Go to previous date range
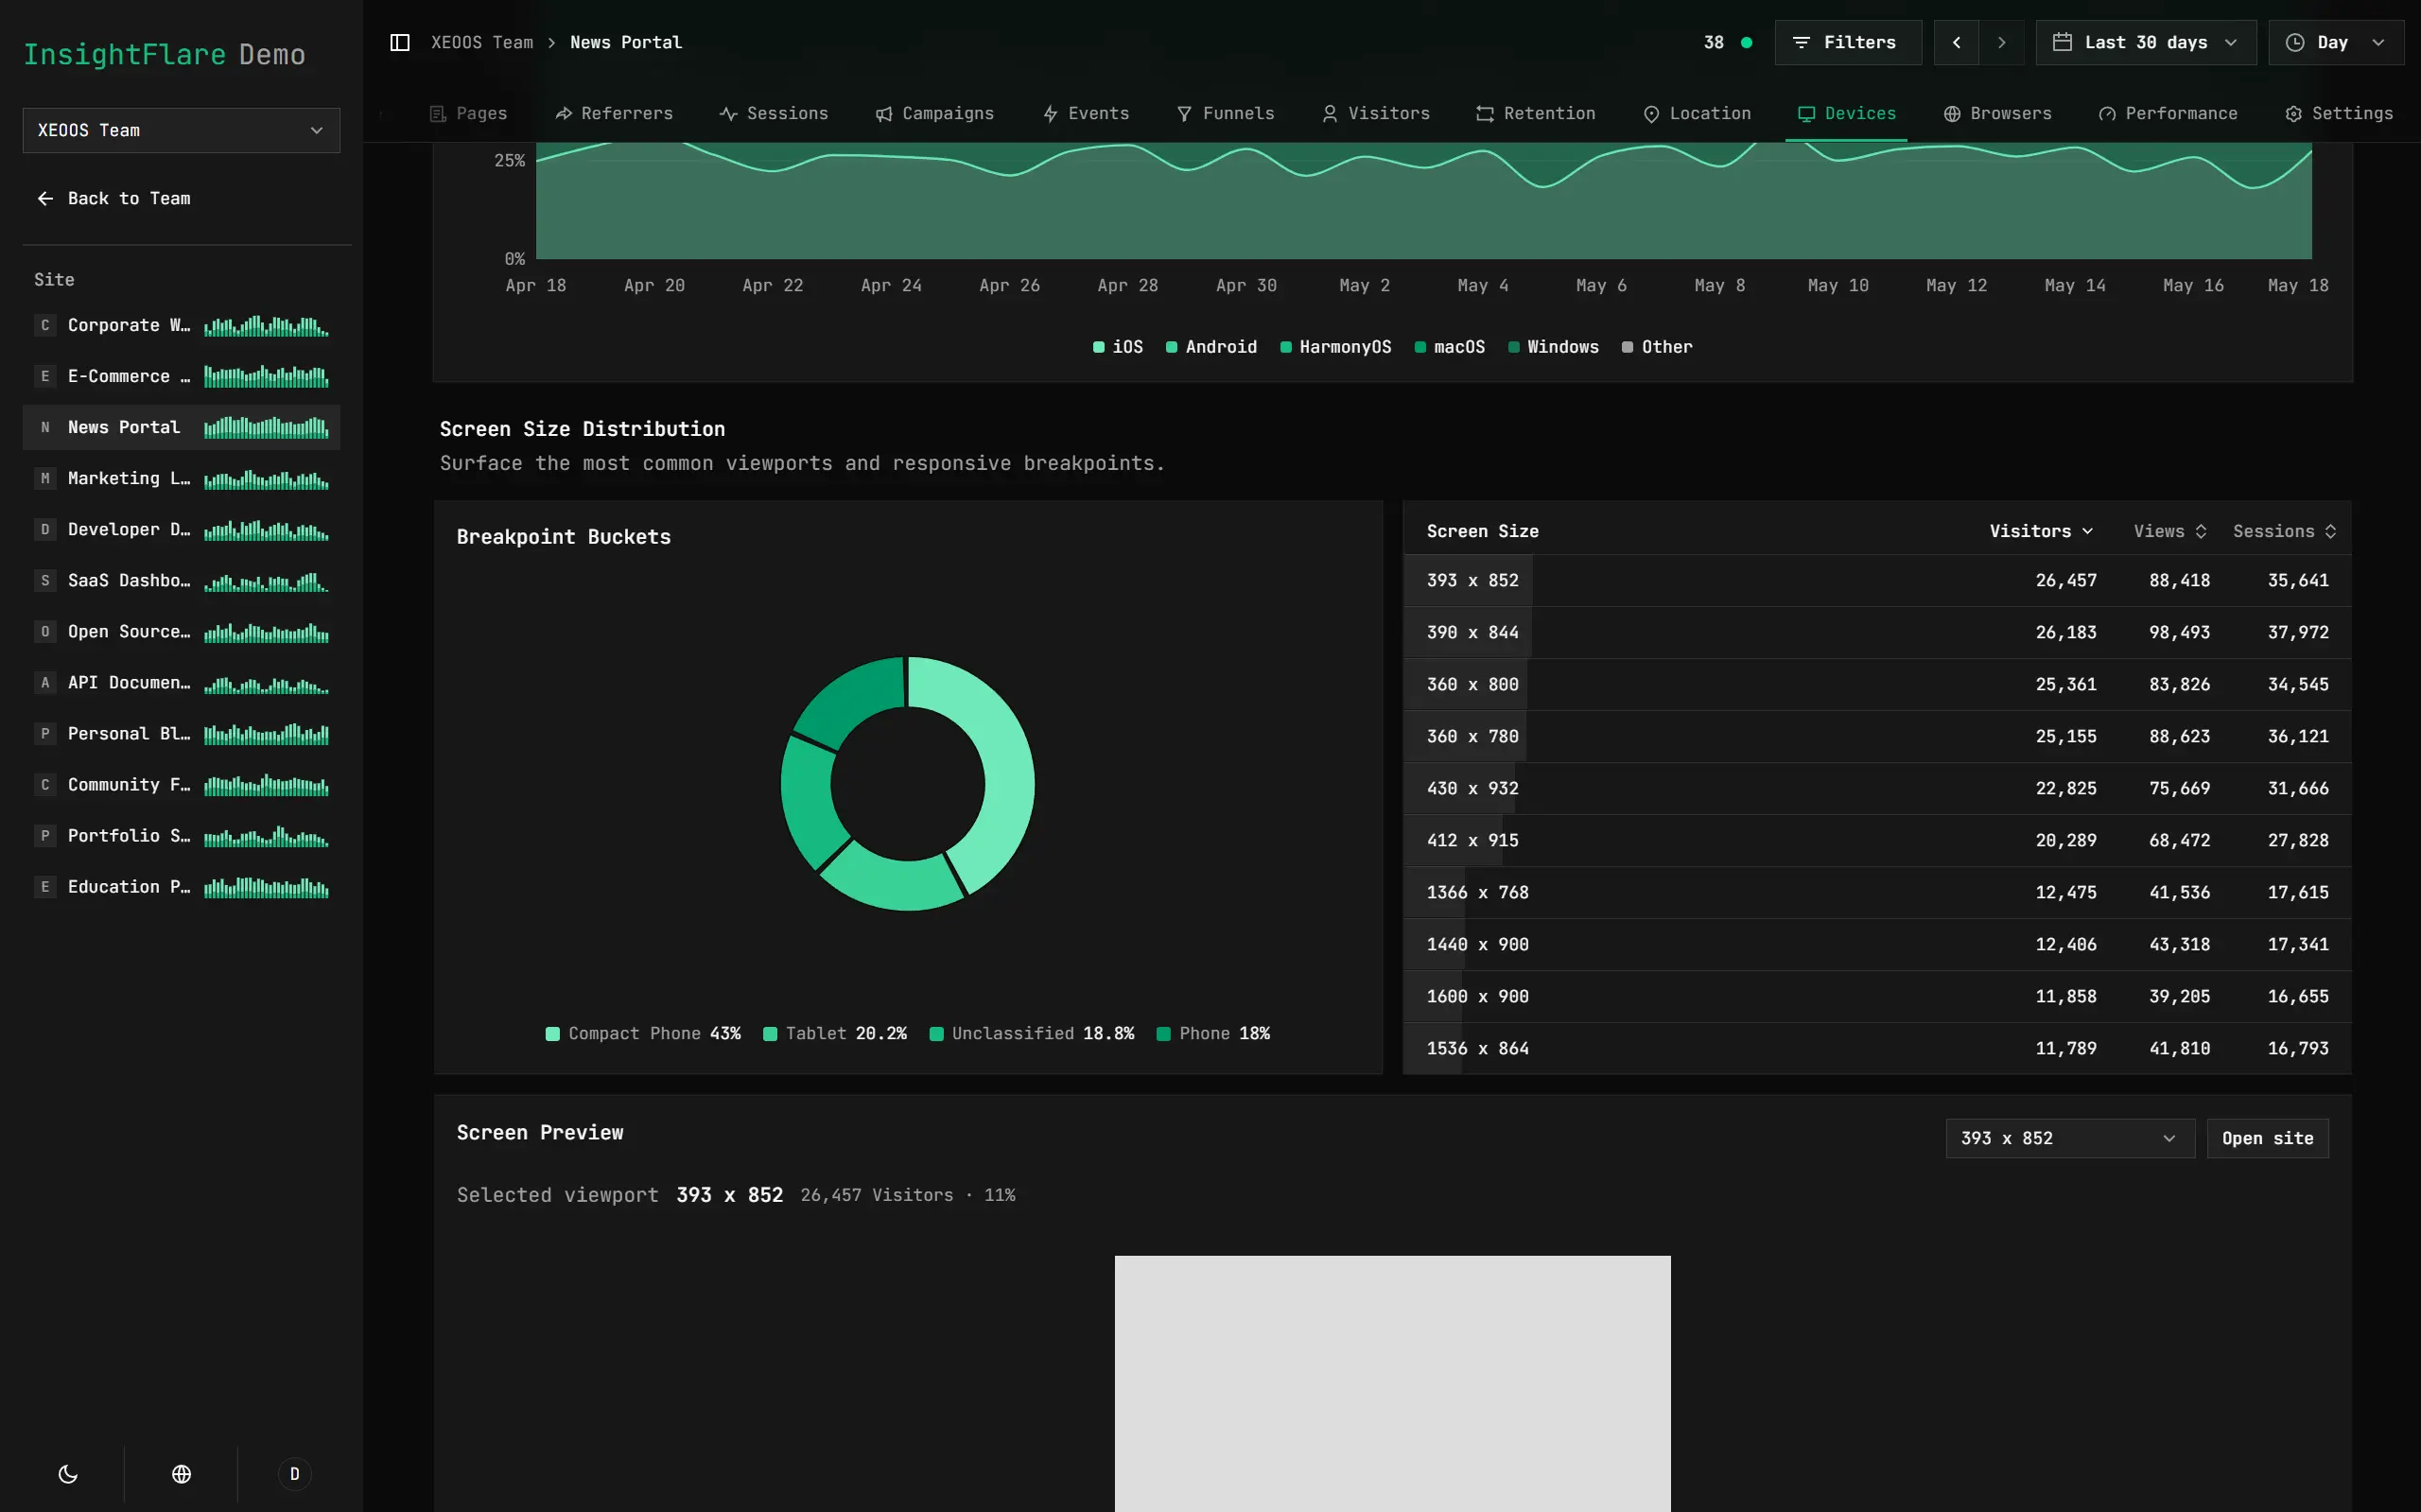This screenshot has width=2421, height=1512. [x=1956, y=42]
